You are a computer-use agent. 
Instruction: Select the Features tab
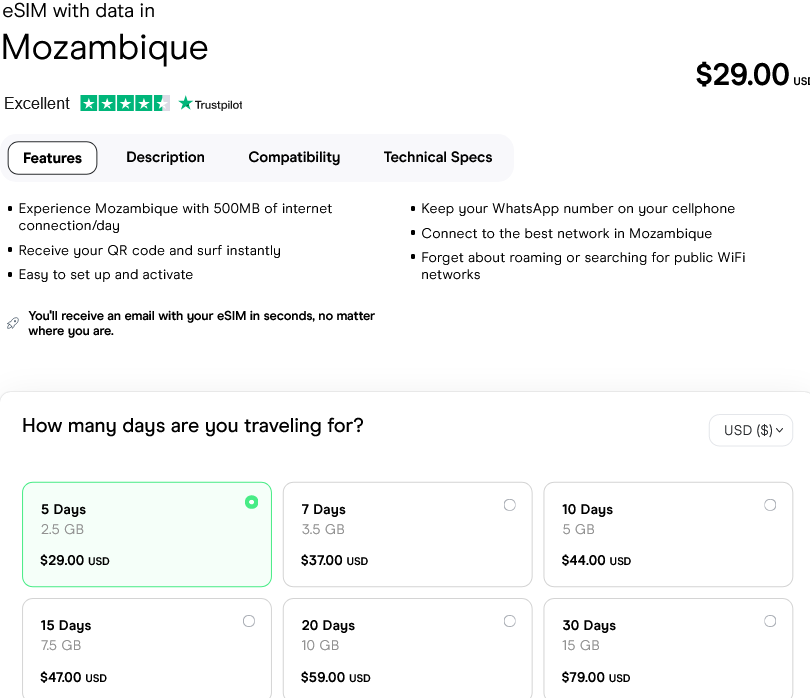52,157
